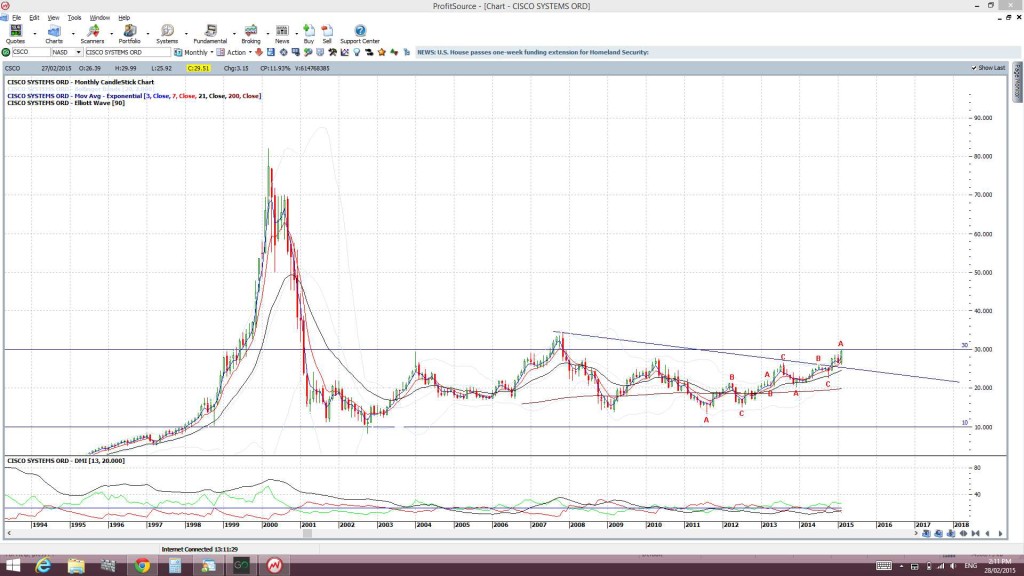
Task: Toggle the Show Last checkbox
Action: pos(974,68)
